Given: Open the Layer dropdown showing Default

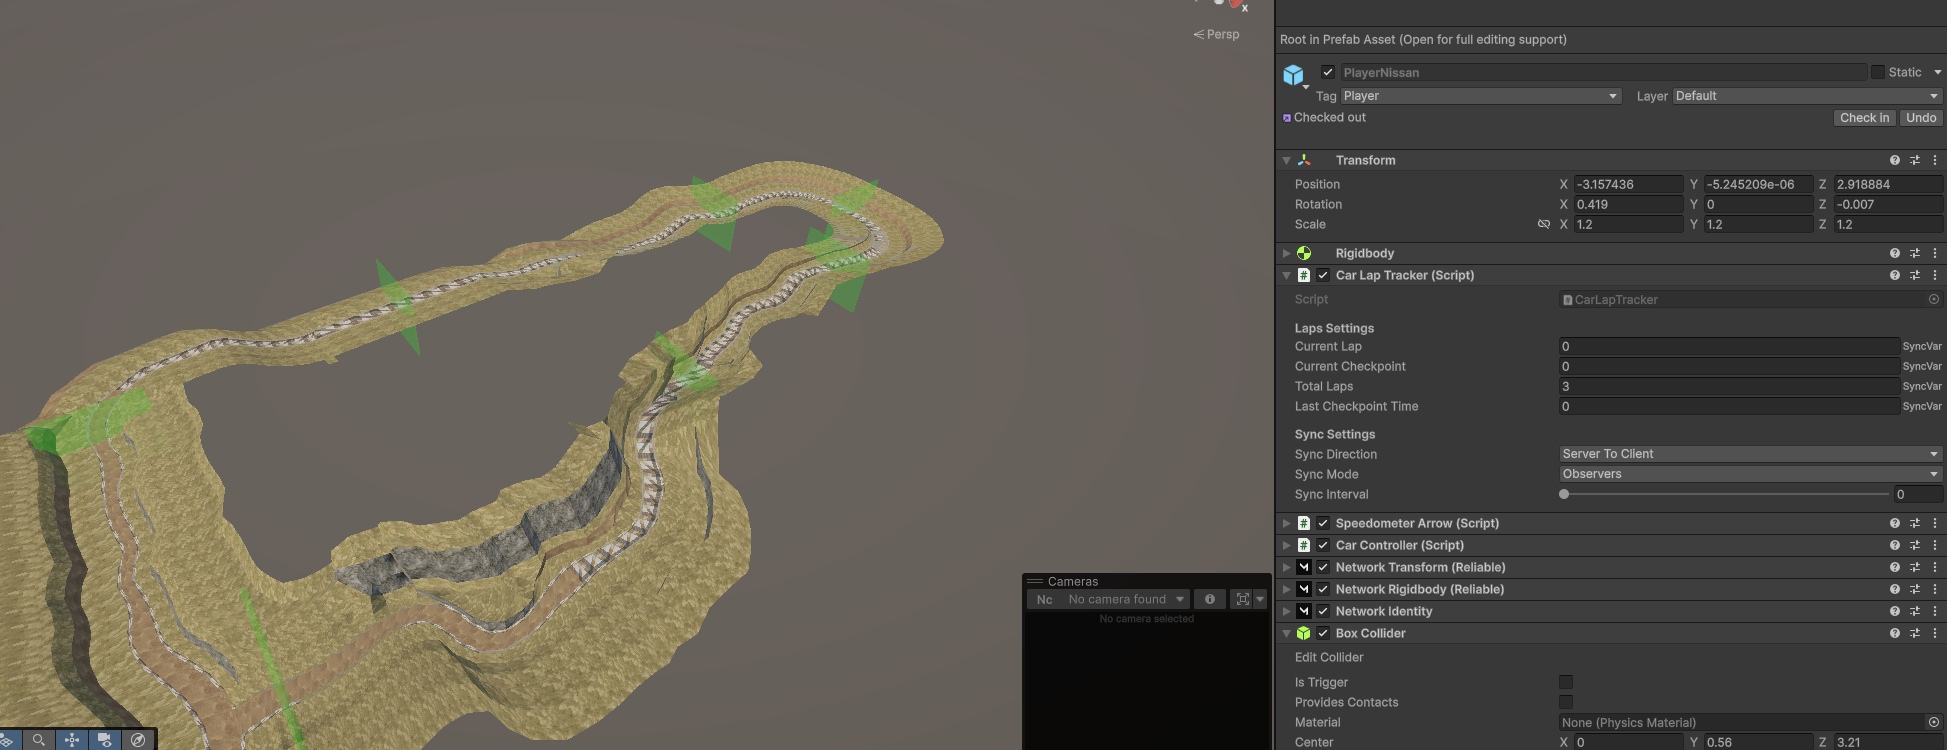Looking at the screenshot, I should 1808,96.
